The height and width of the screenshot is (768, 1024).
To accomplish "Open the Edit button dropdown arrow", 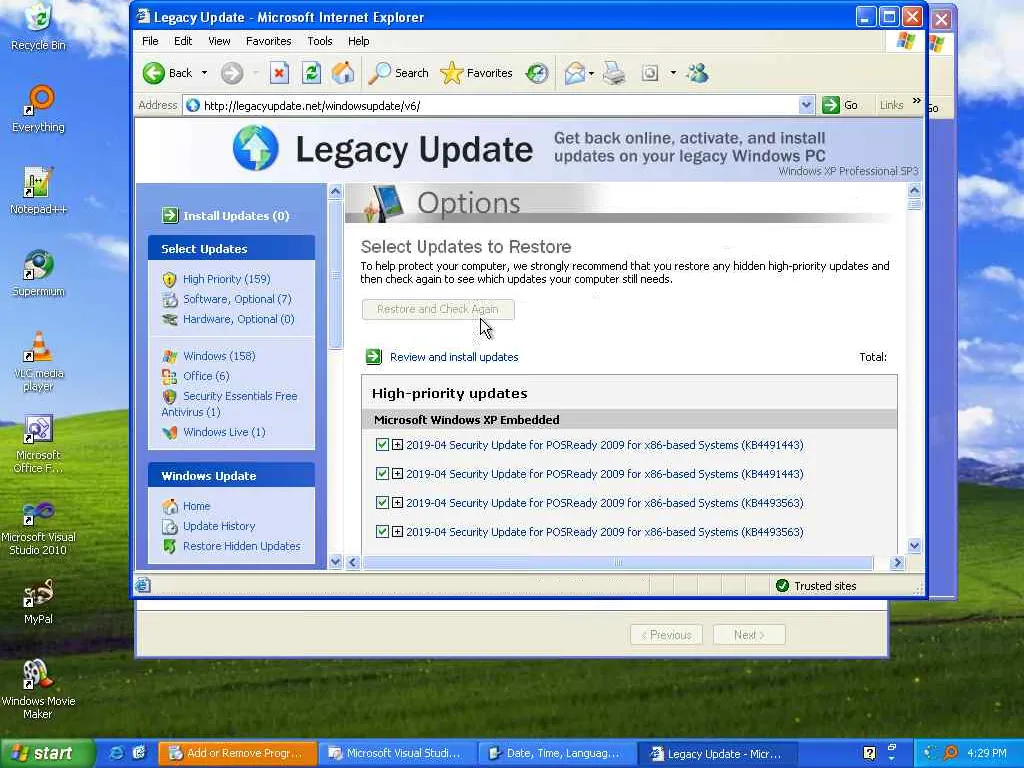I will [673, 73].
